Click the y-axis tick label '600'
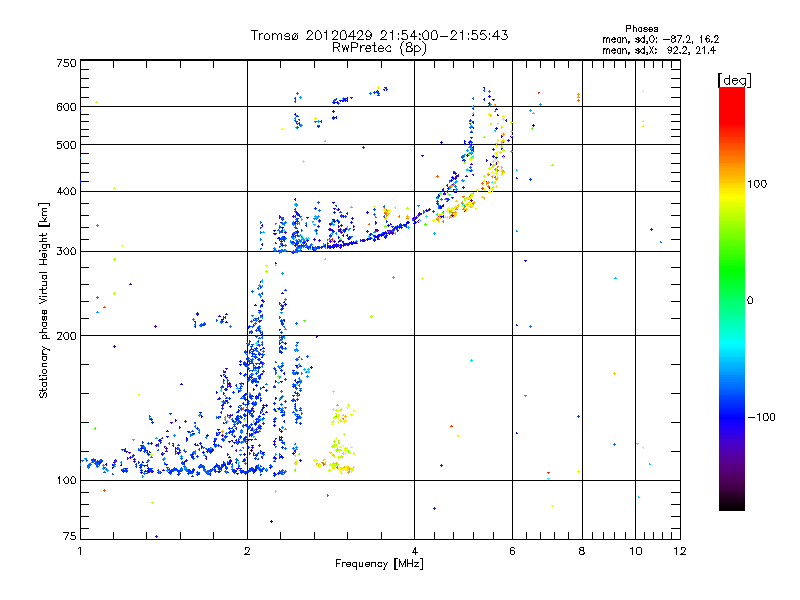800x600 pixels. pyautogui.click(x=67, y=107)
